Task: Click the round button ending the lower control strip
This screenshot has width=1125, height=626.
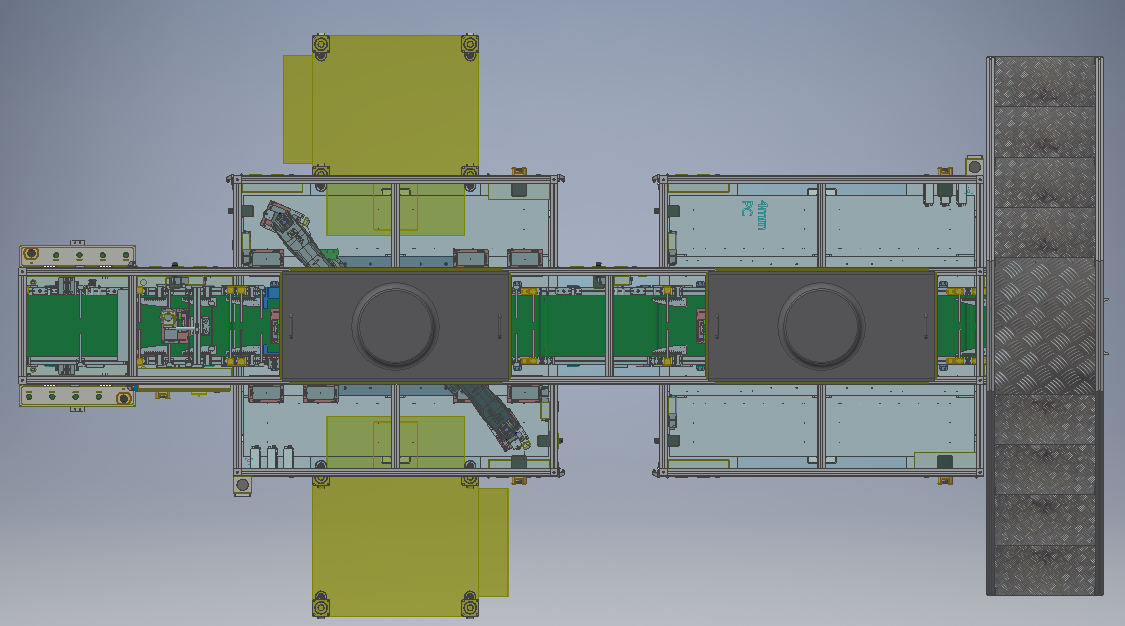Action: tap(123, 398)
